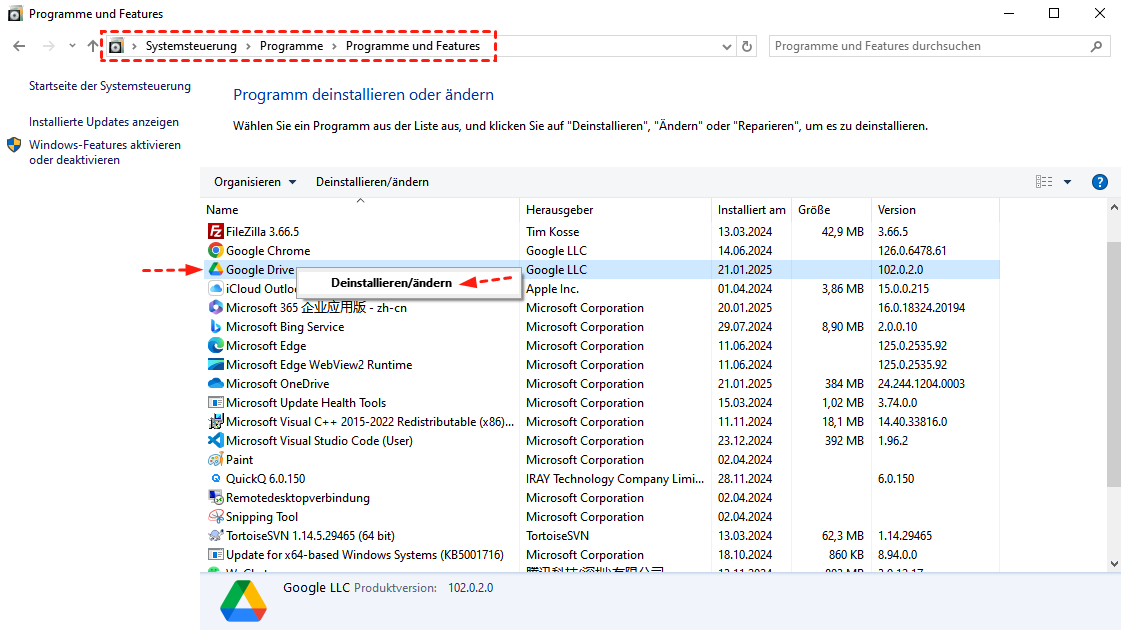1121x630 pixels.
Task: Click the Visual Studio Code icon
Action: 215,440
